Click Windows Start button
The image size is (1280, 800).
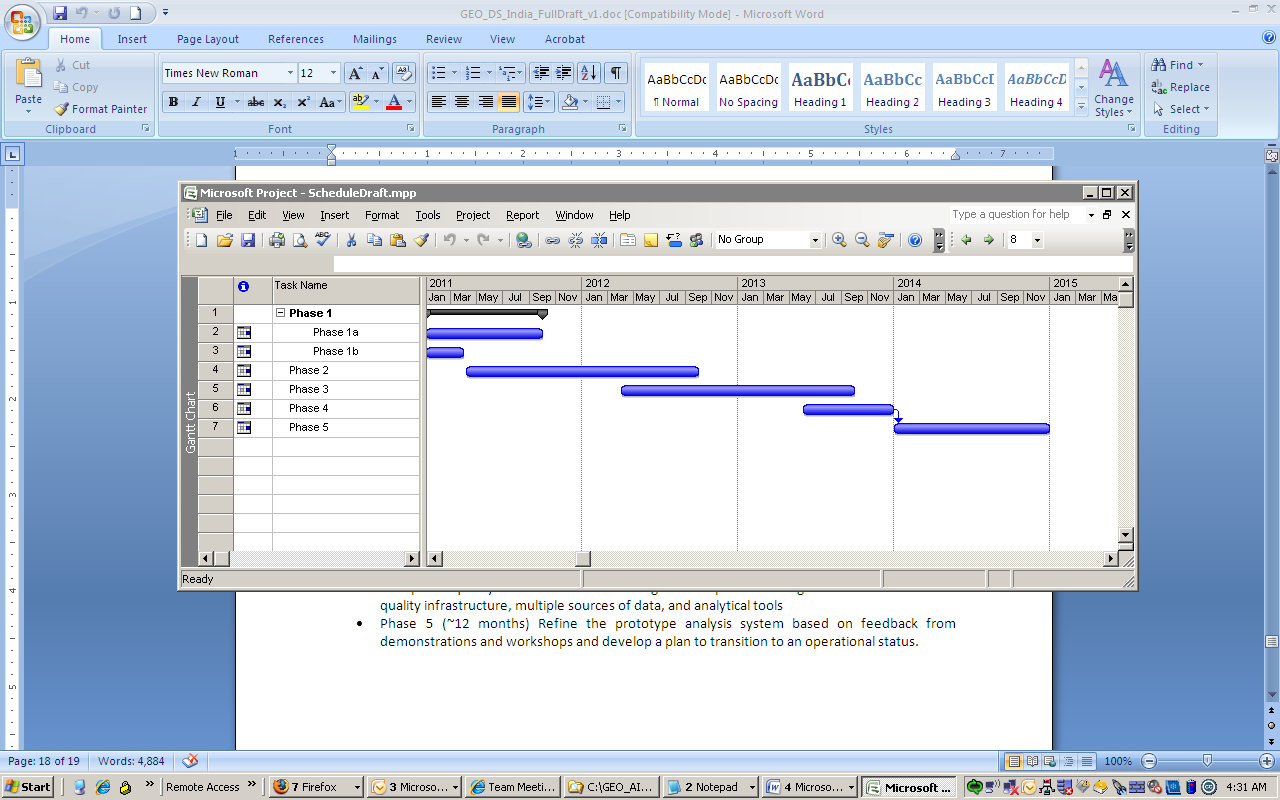pos(27,787)
